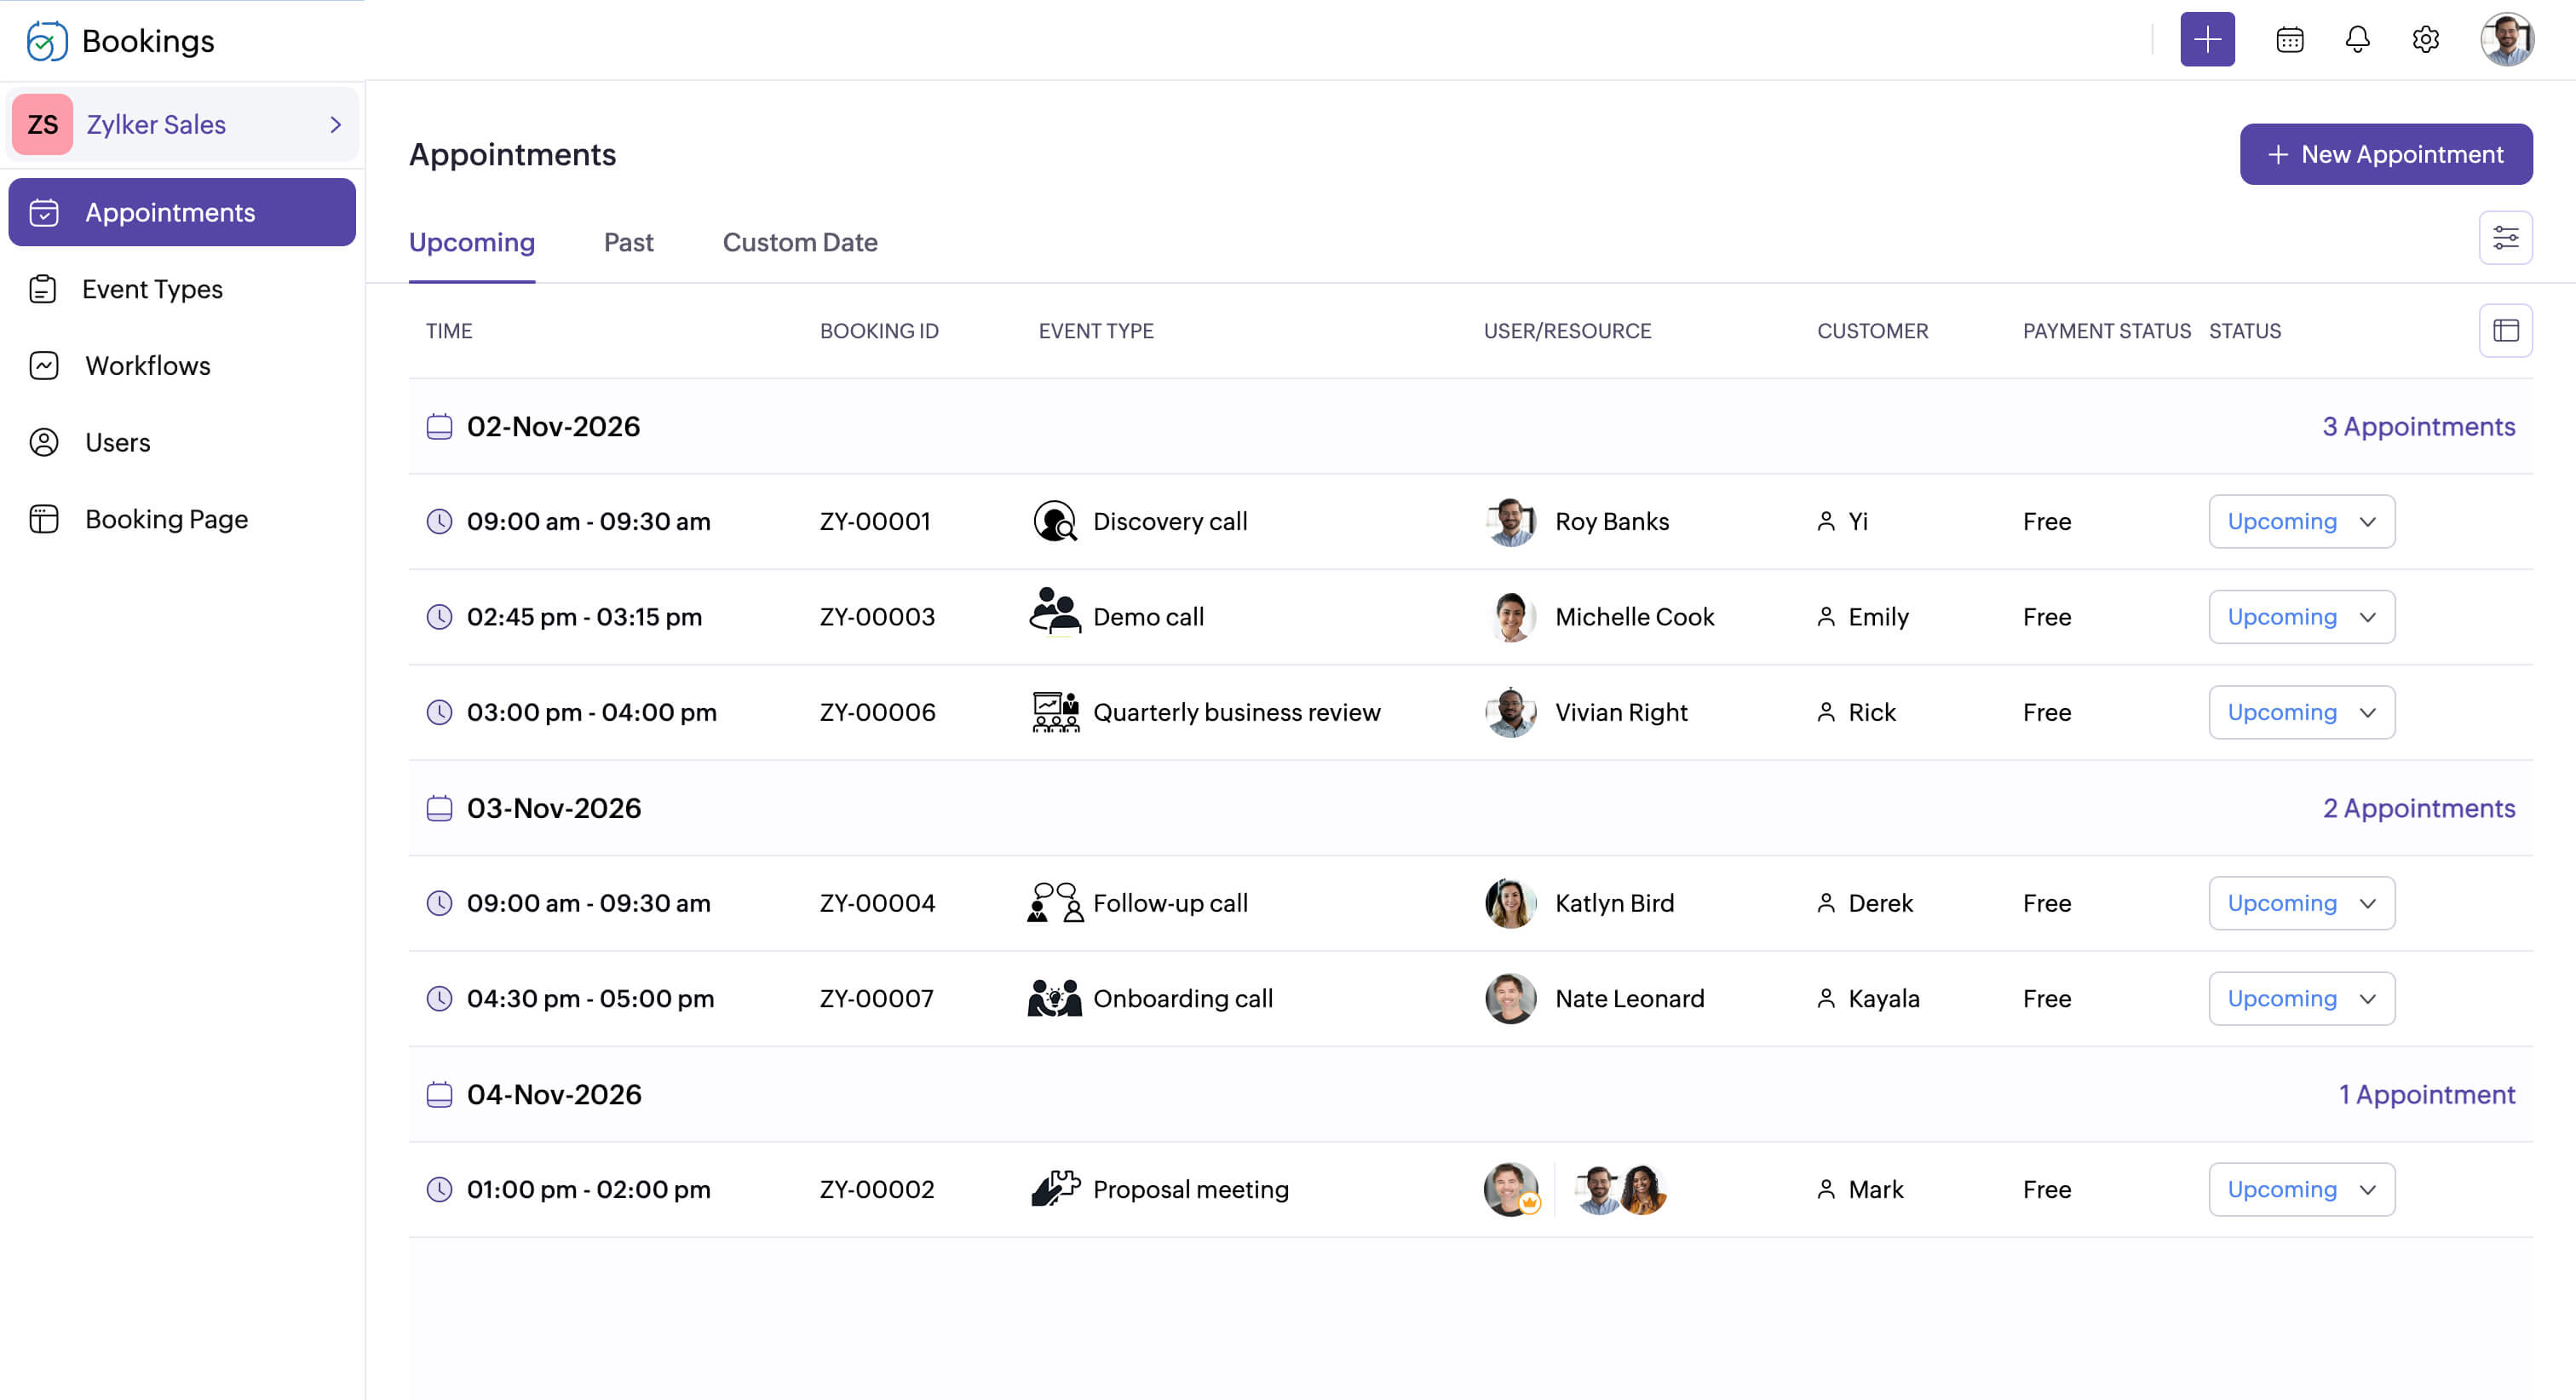Click the profile avatar picture

click(2506, 39)
